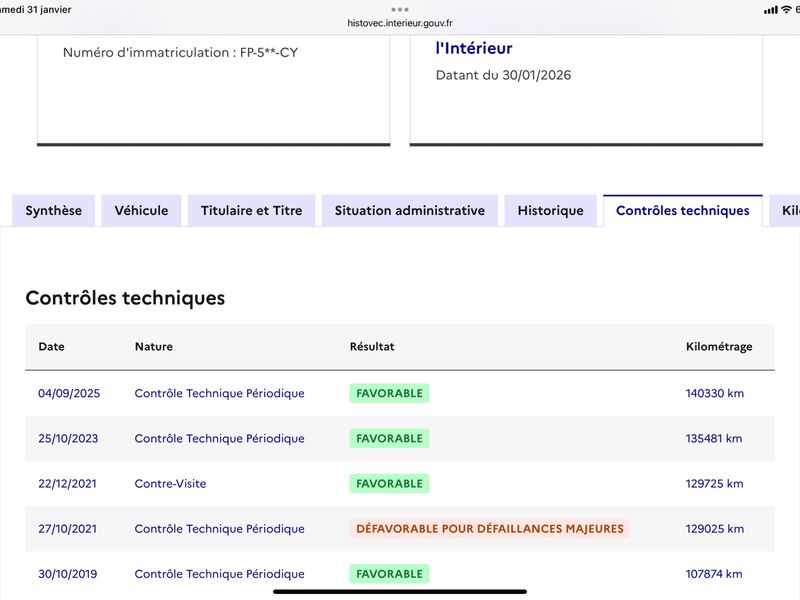800x600 pixels.
Task: Select the Contre-Visite entry
Action: [170, 483]
